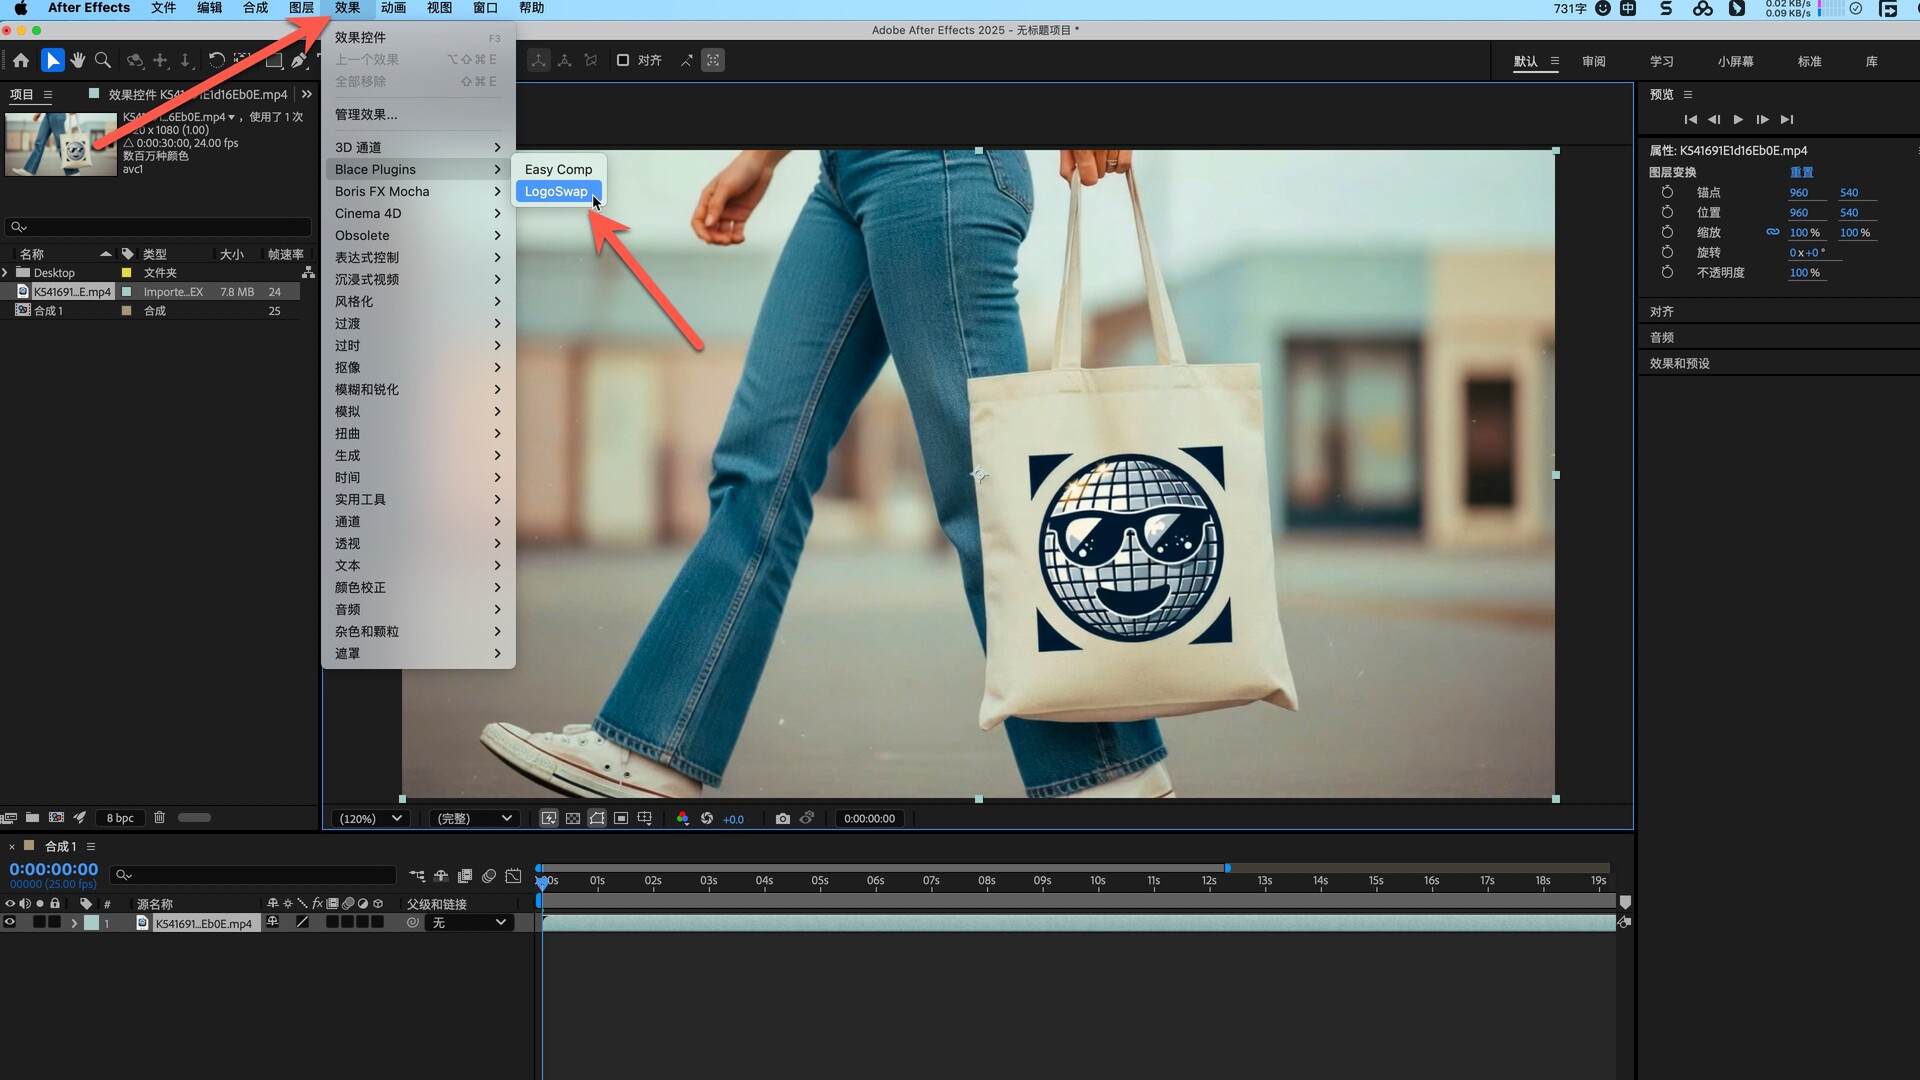Click the trash icon in Project panel

click(159, 818)
